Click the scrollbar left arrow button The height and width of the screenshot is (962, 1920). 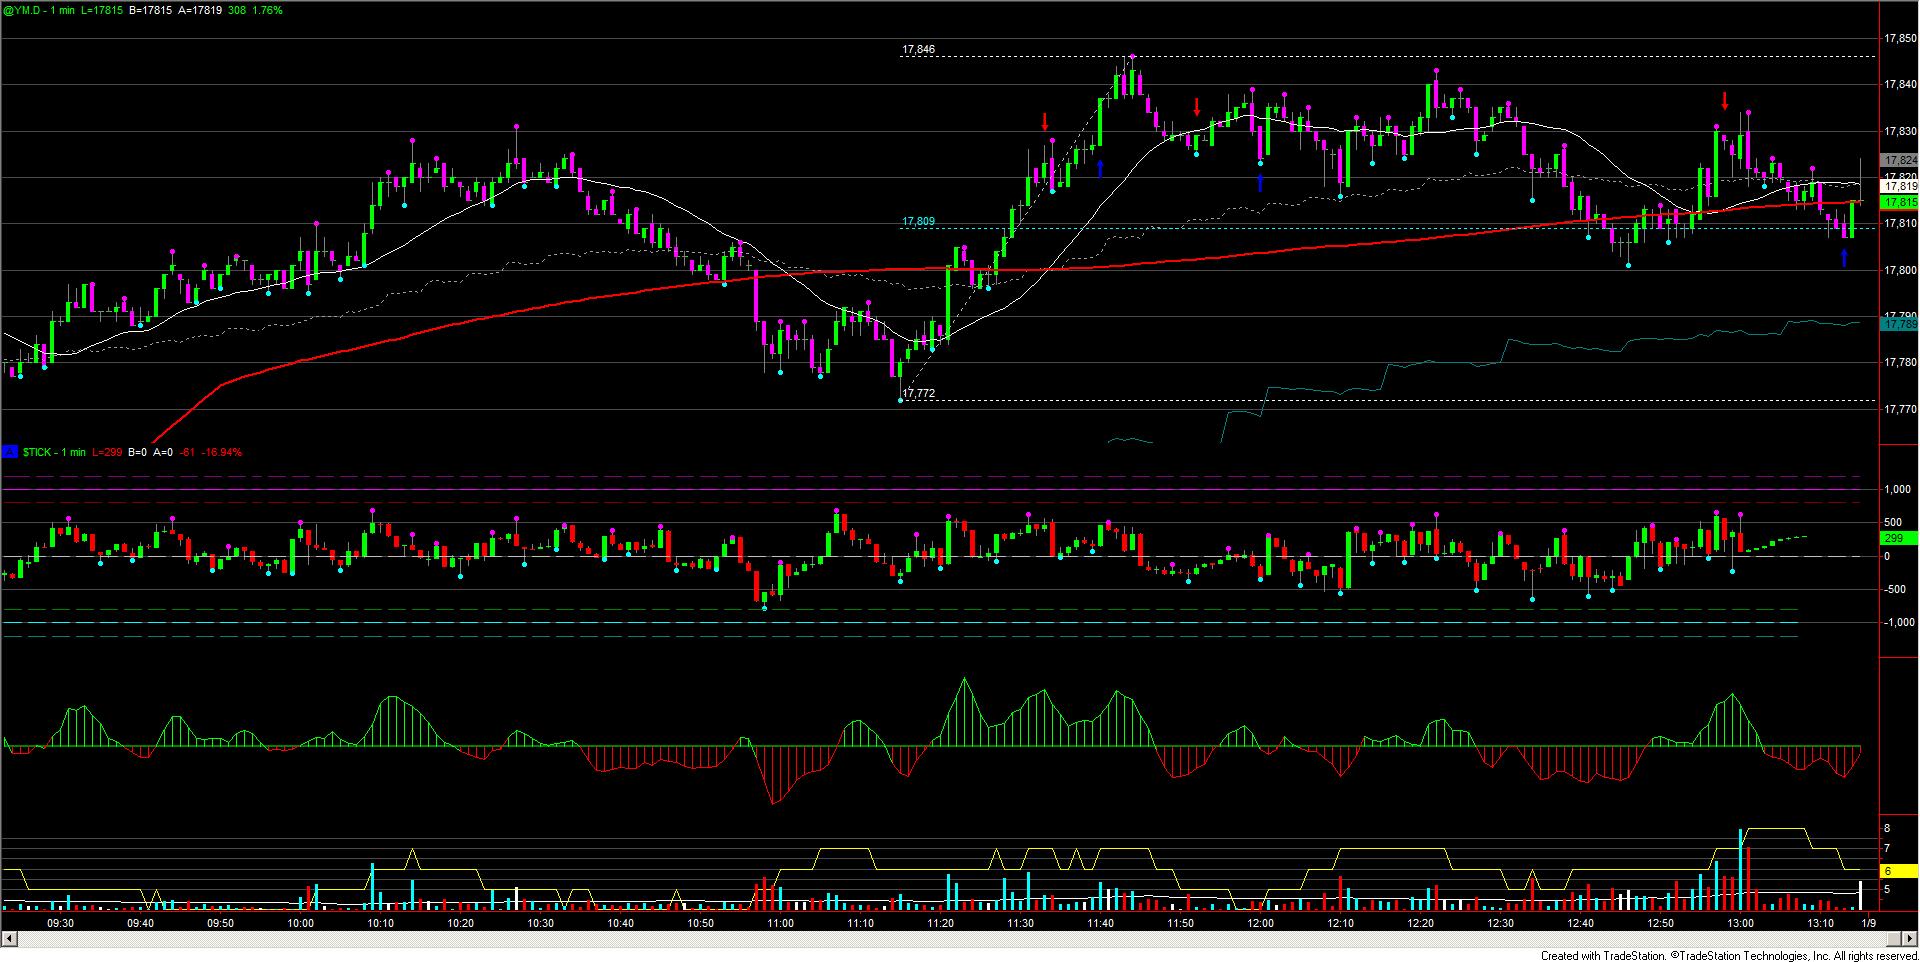coord(9,939)
